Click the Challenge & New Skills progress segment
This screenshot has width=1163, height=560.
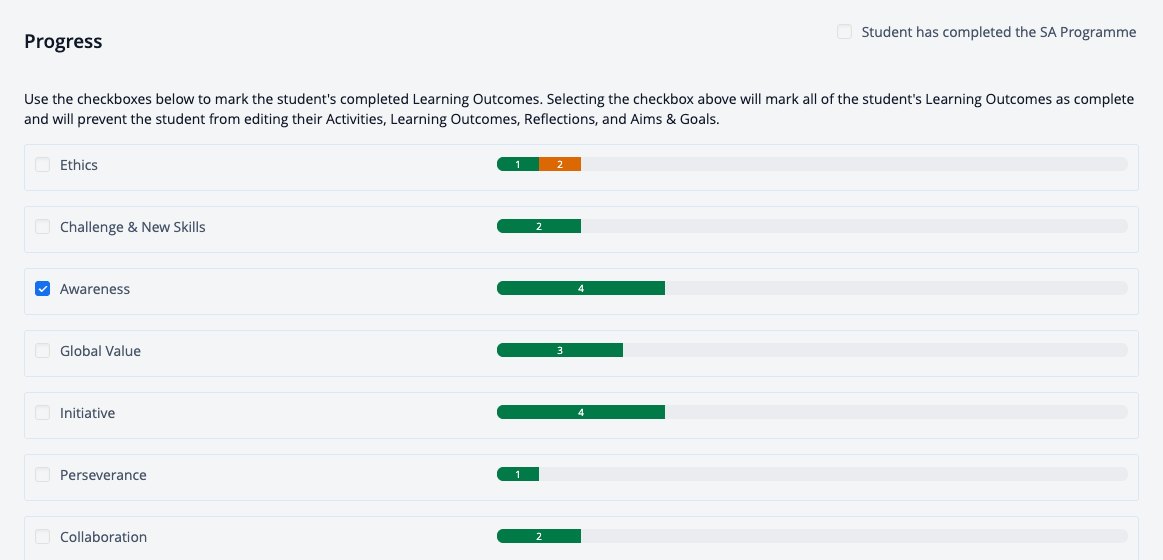point(539,227)
